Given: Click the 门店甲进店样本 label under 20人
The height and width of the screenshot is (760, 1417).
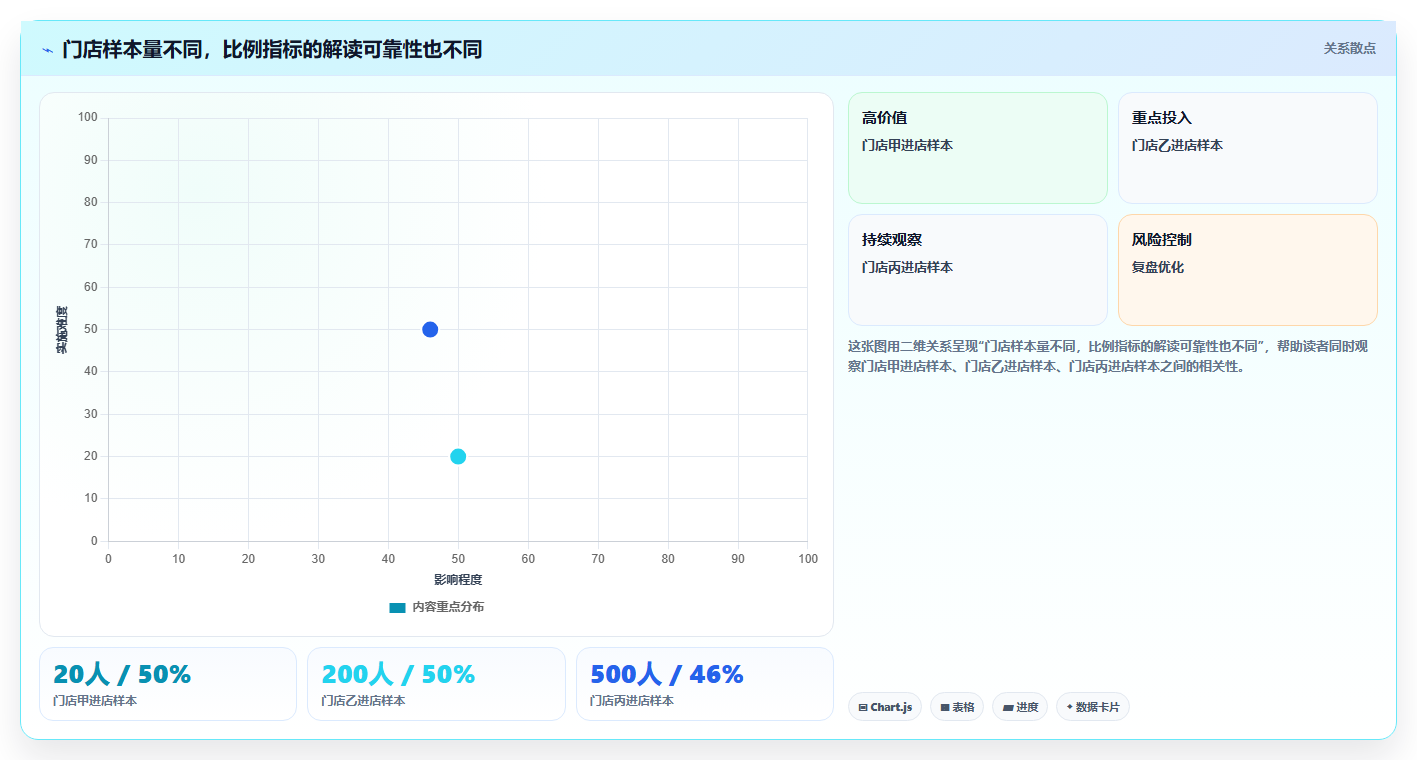Looking at the screenshot, I should [95, 701].
